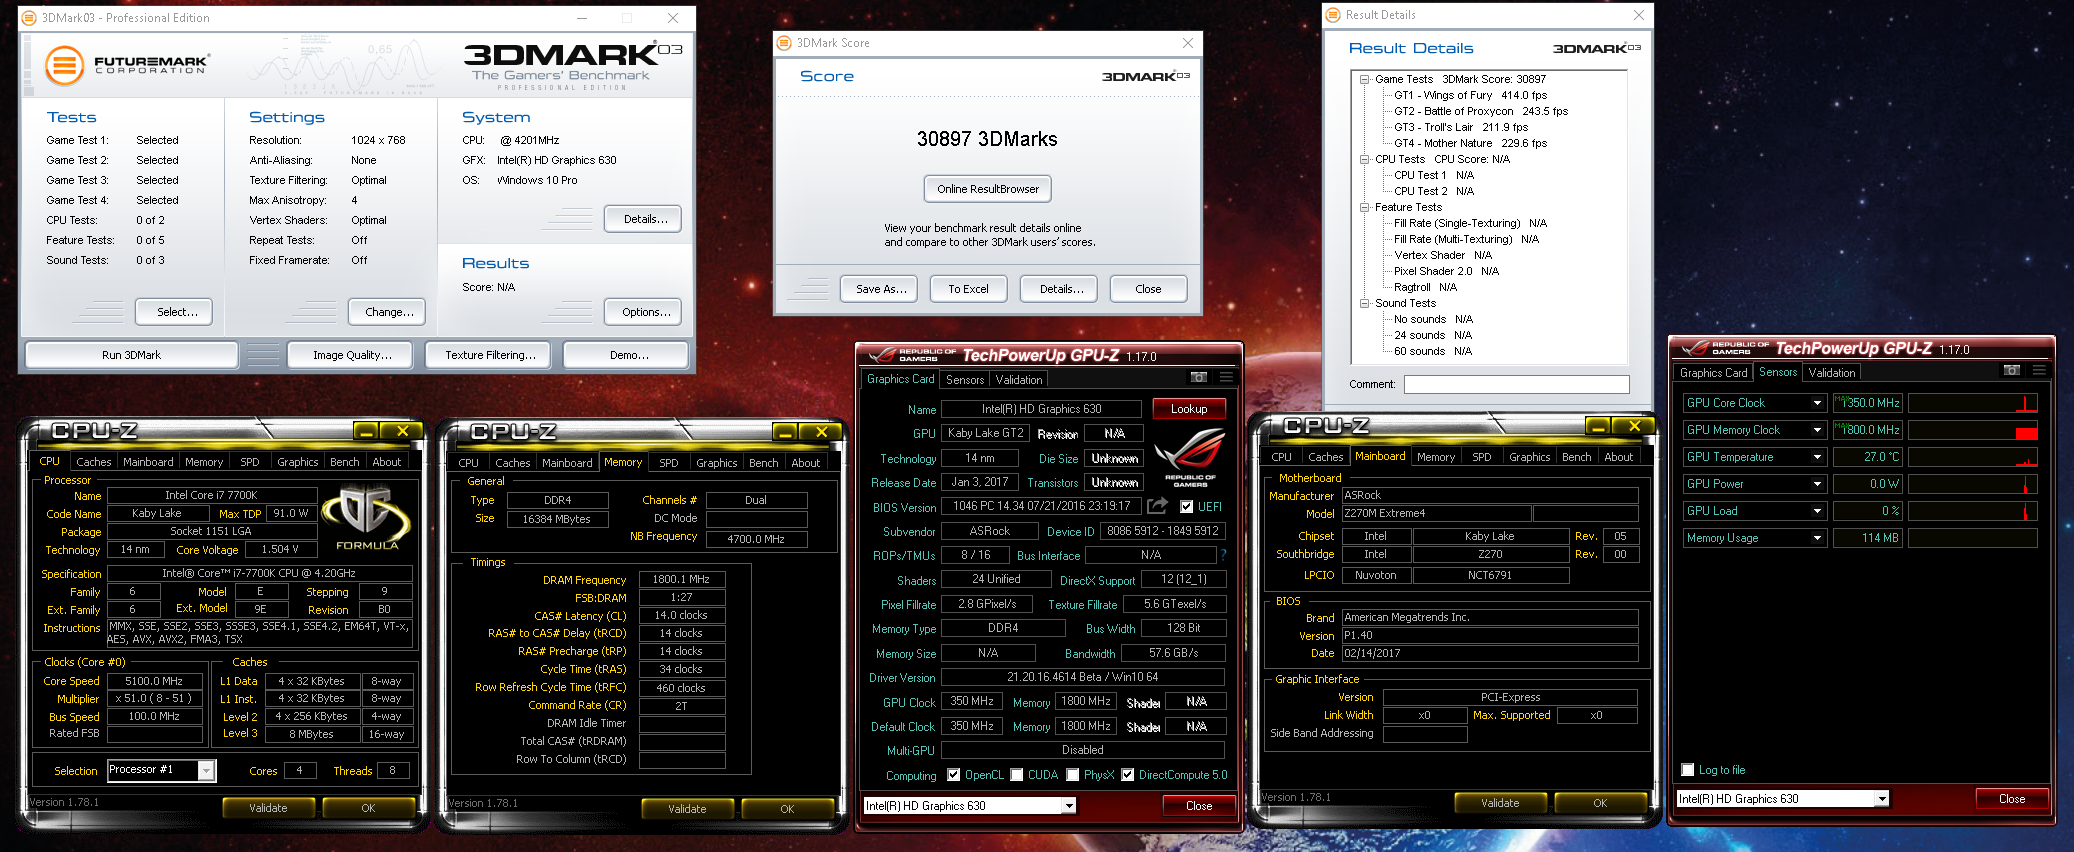Open GPU selector in Sensors window
The width and height of the screenshot is (2074, 852).
pyautogui.click(x=1882, y=799)
